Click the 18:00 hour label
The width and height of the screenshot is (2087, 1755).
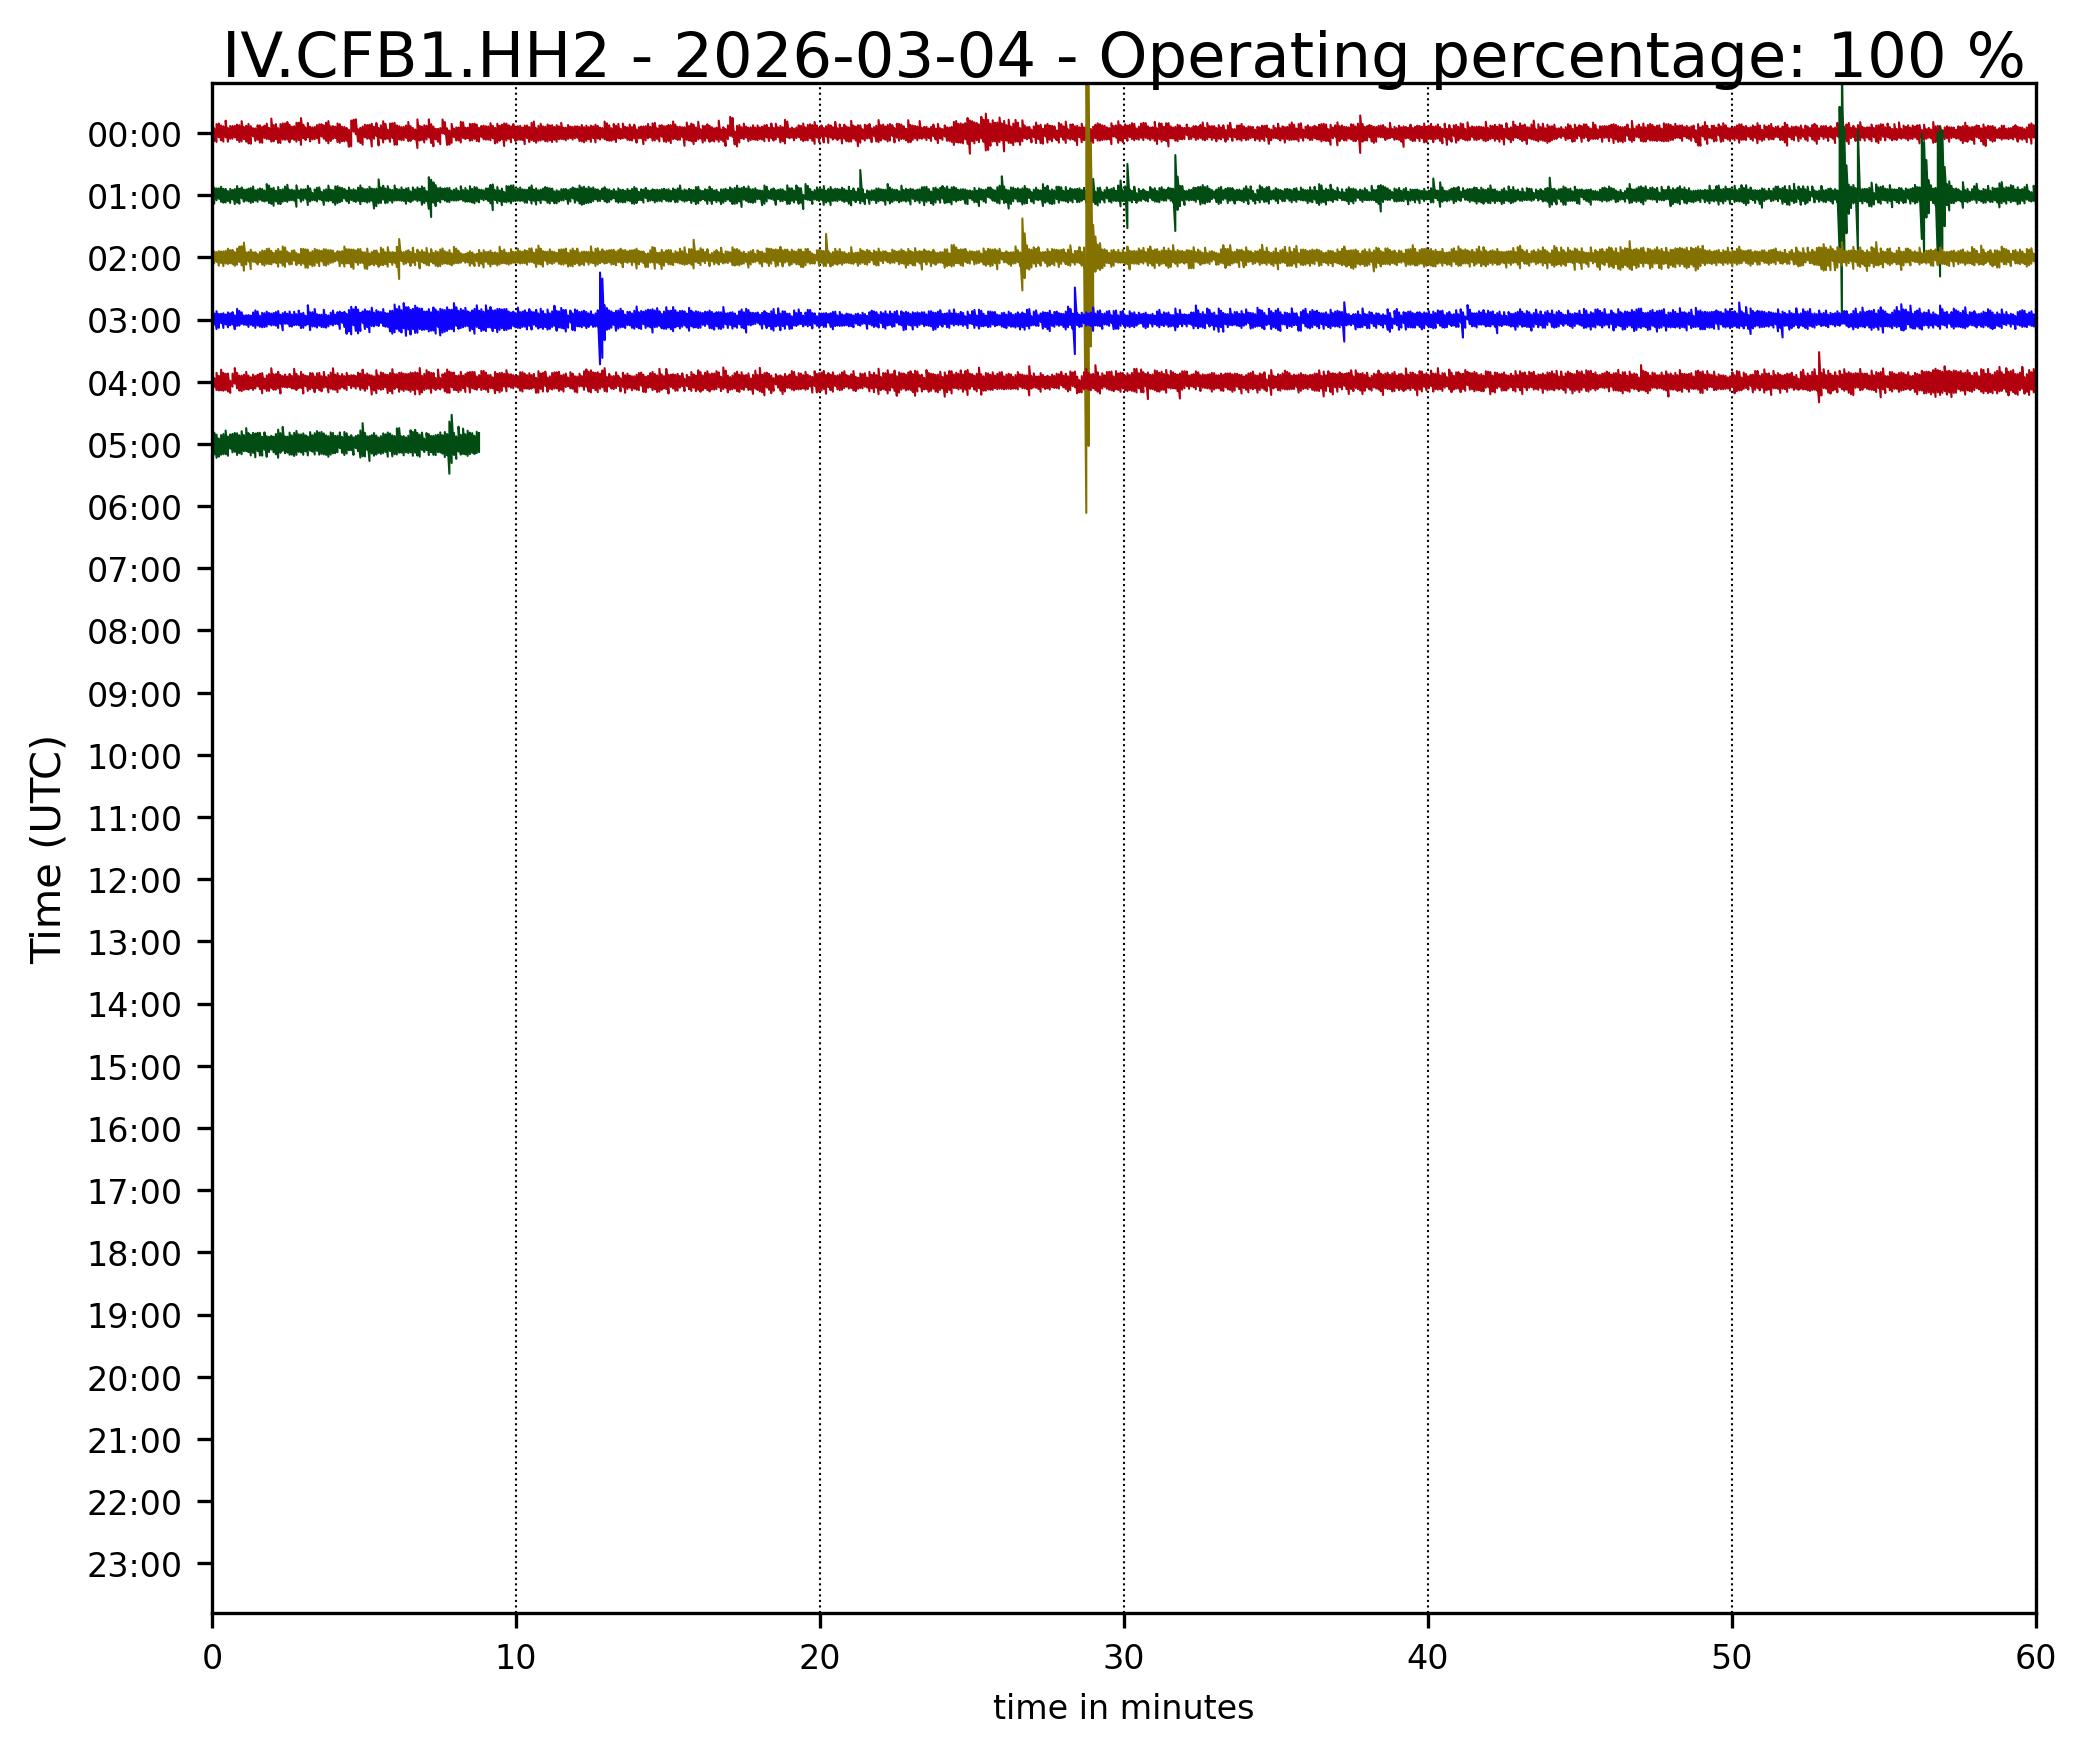click(x=134, y=1254)
